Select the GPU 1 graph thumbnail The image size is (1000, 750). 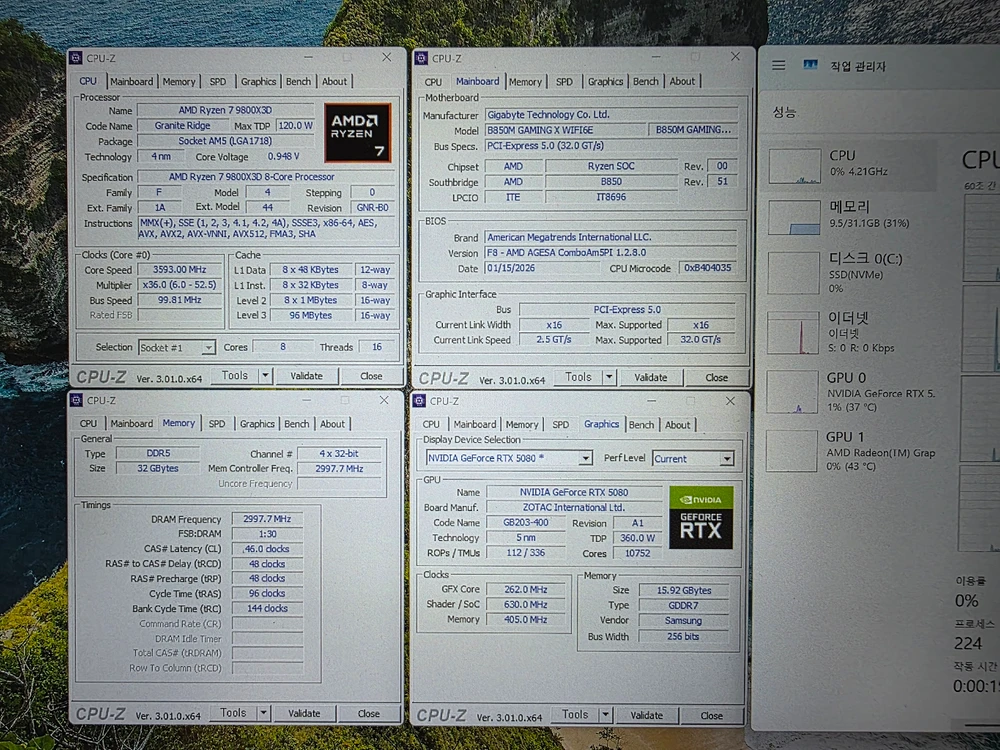pyautogui.click(x=791, y=451)
